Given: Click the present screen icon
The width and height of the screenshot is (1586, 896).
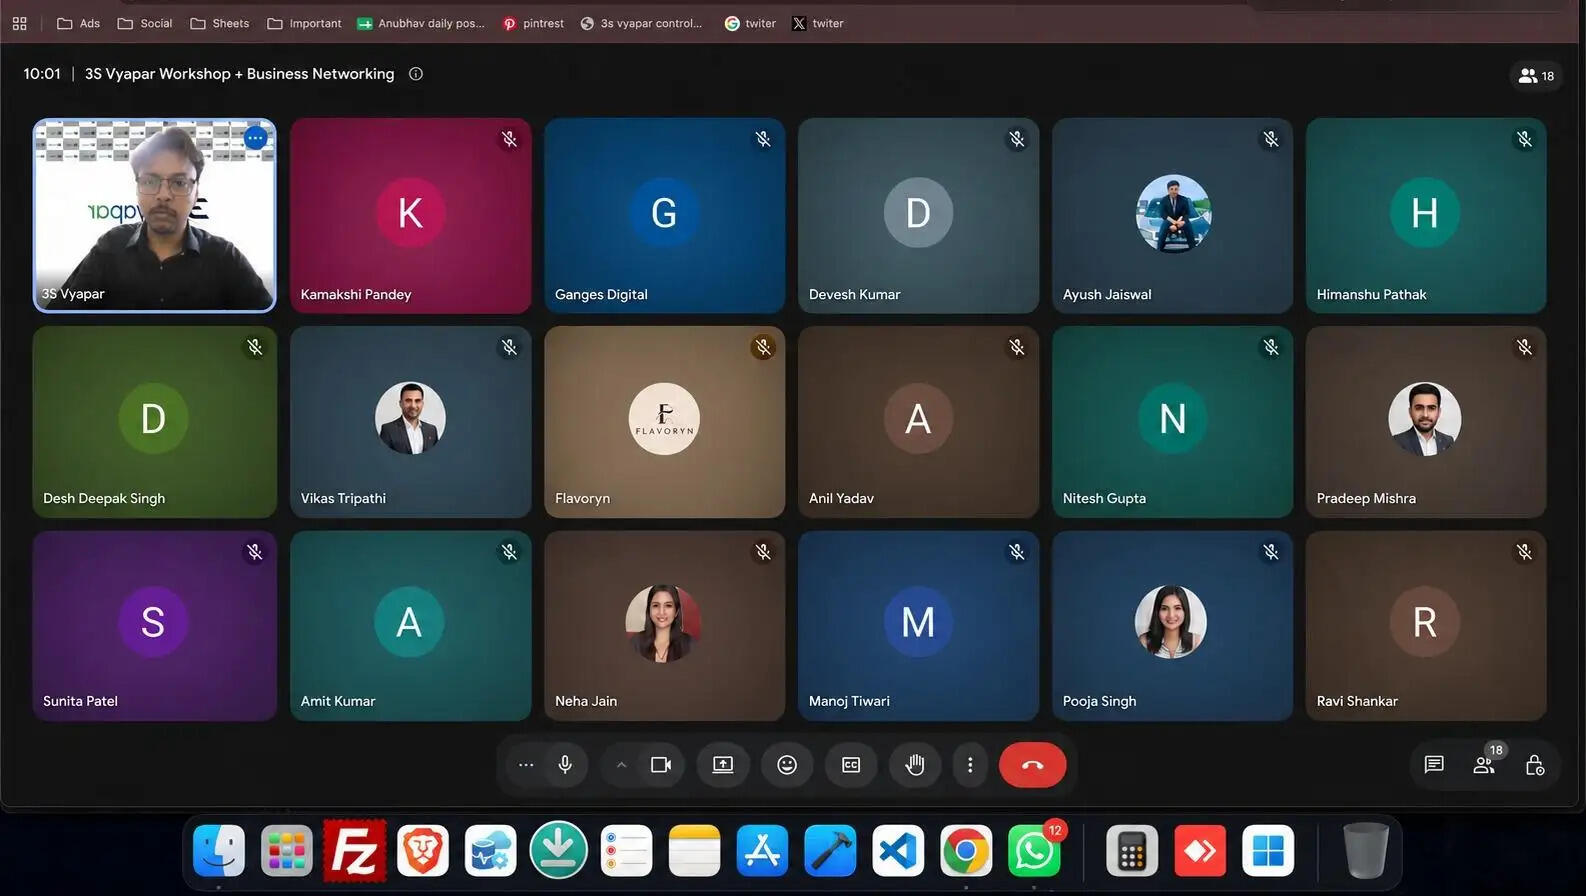Looking at the screenshot, I should coord(723,765).
